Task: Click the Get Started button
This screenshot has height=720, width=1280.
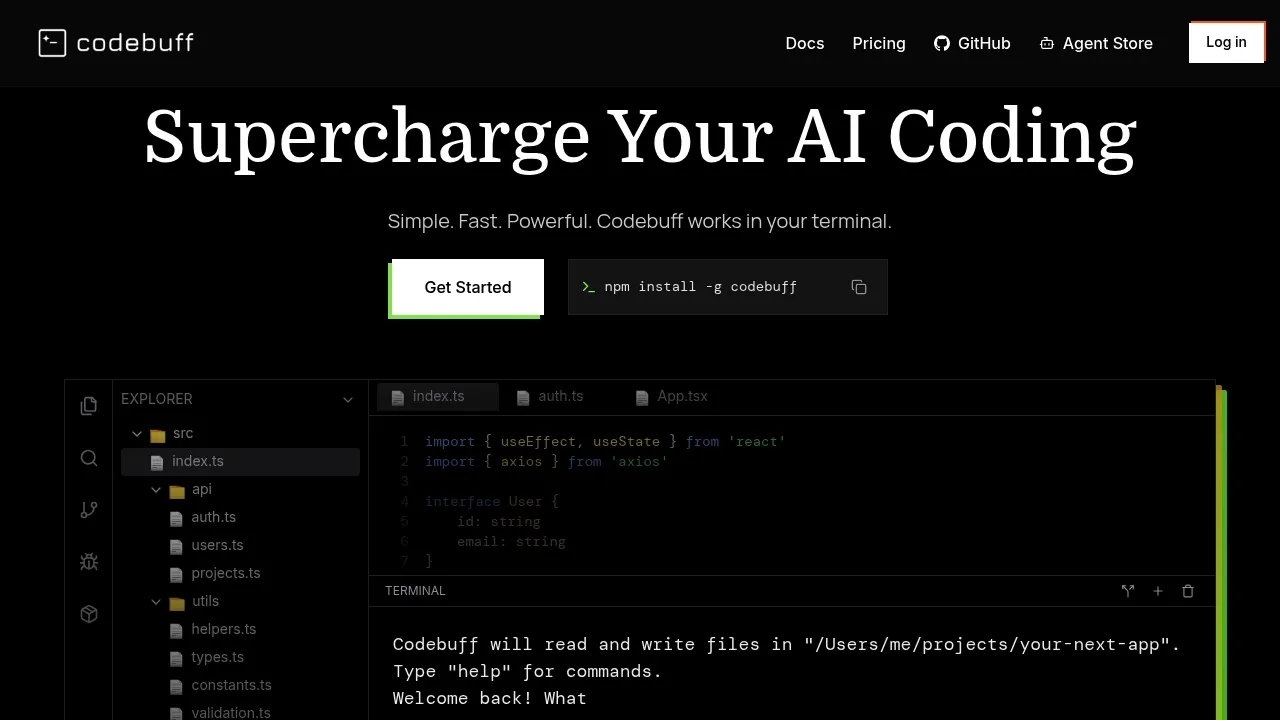Action: click(x=468, y=287)
